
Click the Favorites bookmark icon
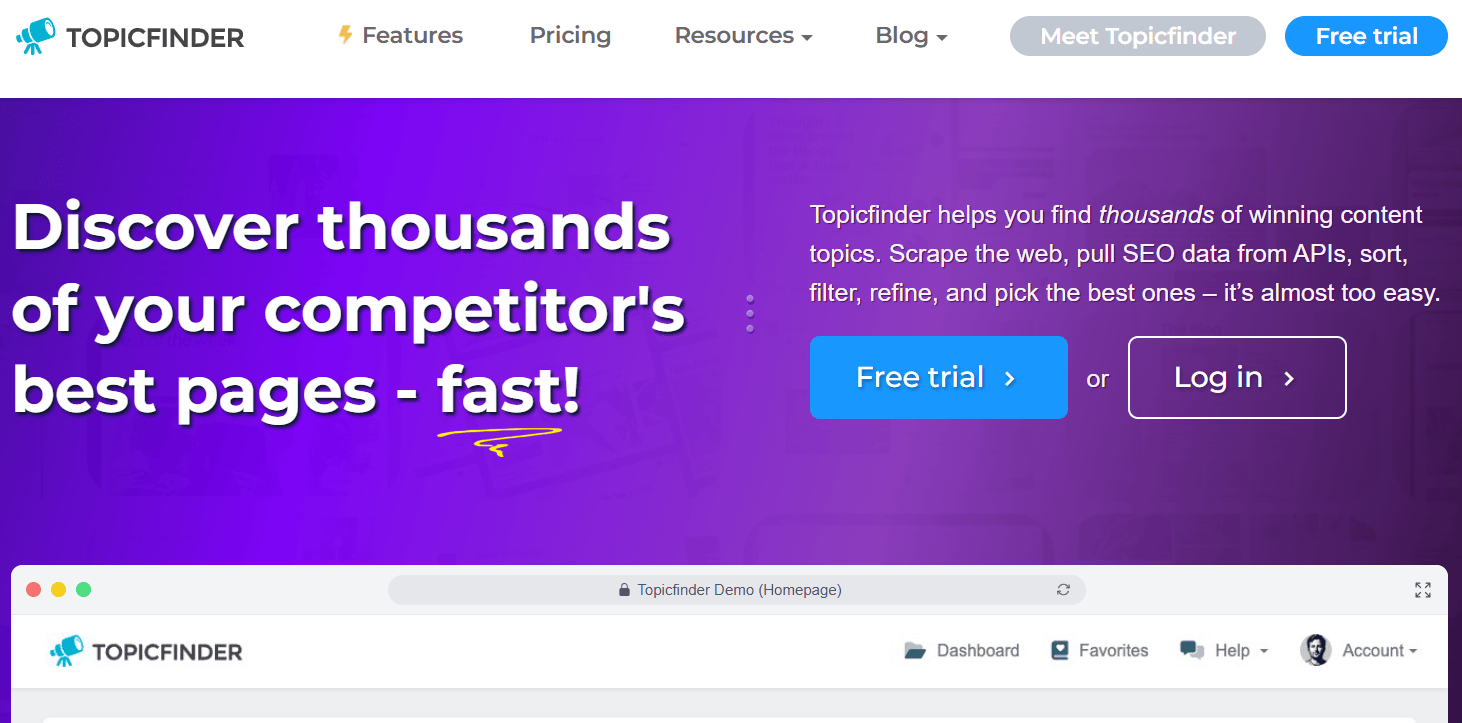1060,651
